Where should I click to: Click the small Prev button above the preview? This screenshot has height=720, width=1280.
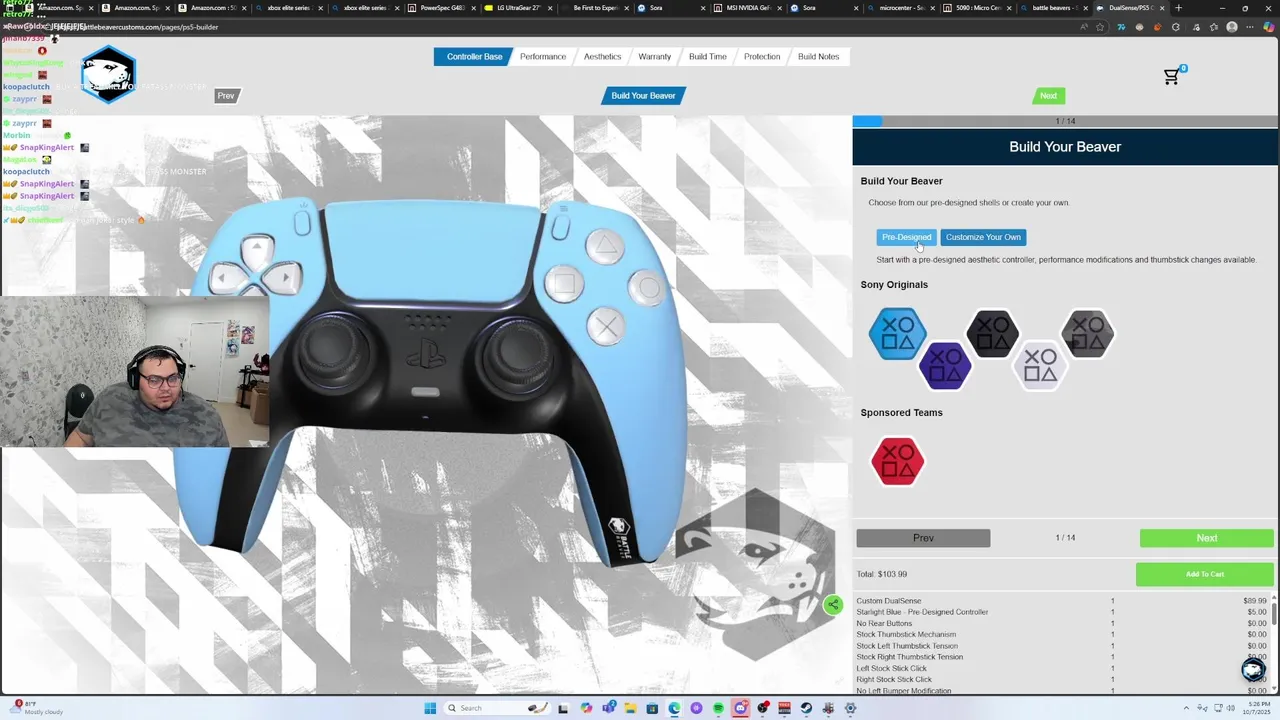click(226, 96)
